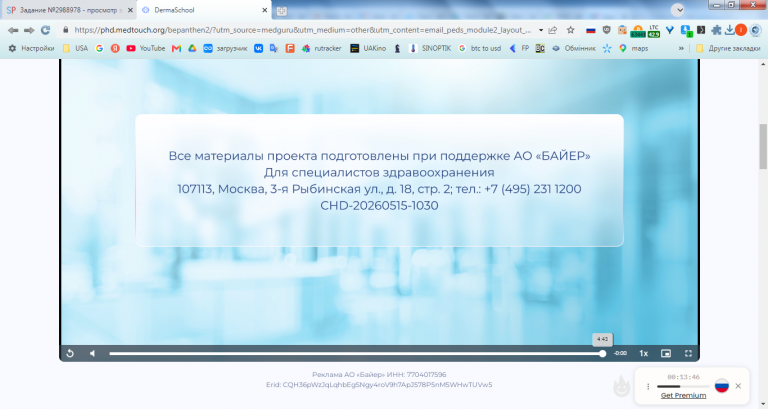Enter fullscreen on the video player
The width and height of the screenshot is (768, 409).
click(x=688, y=353)
